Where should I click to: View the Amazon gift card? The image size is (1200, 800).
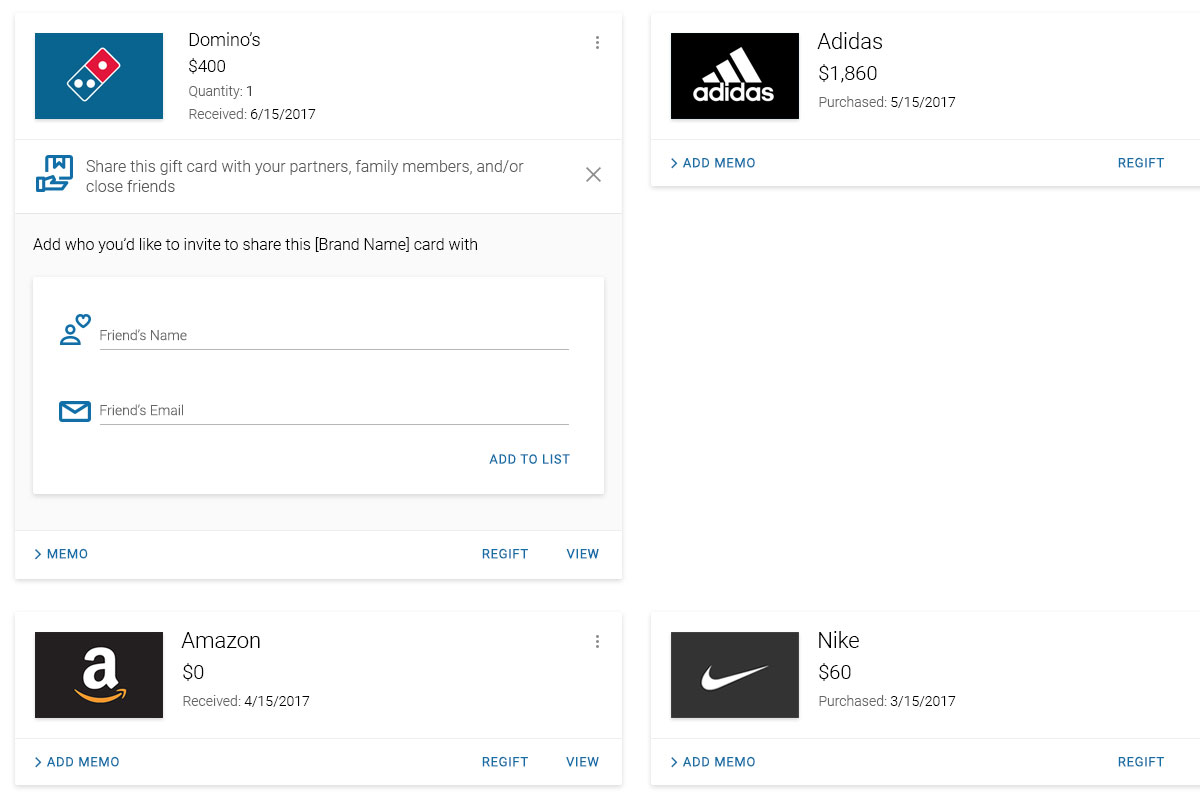(583, 762)
